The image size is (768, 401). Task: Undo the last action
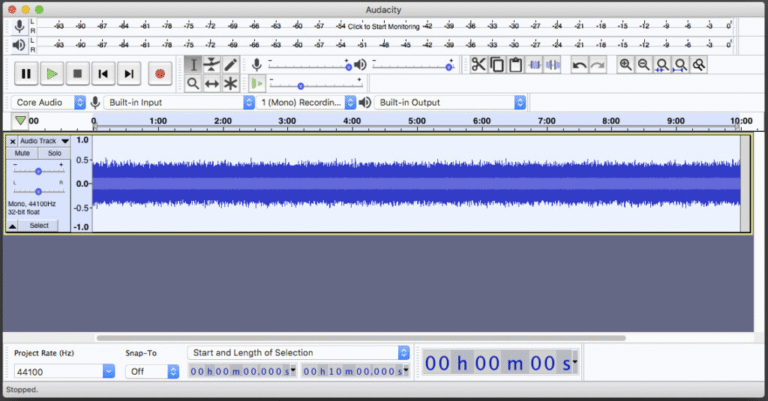580,65
